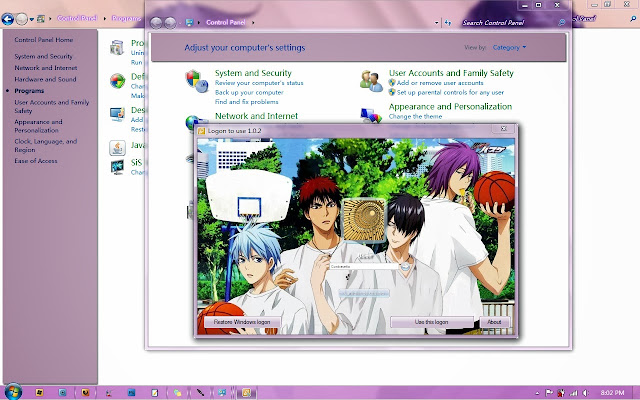Click the Network and Internet globe icon
Image resolution: width=640 pixels, height=400 pixels.
[196, 123]
